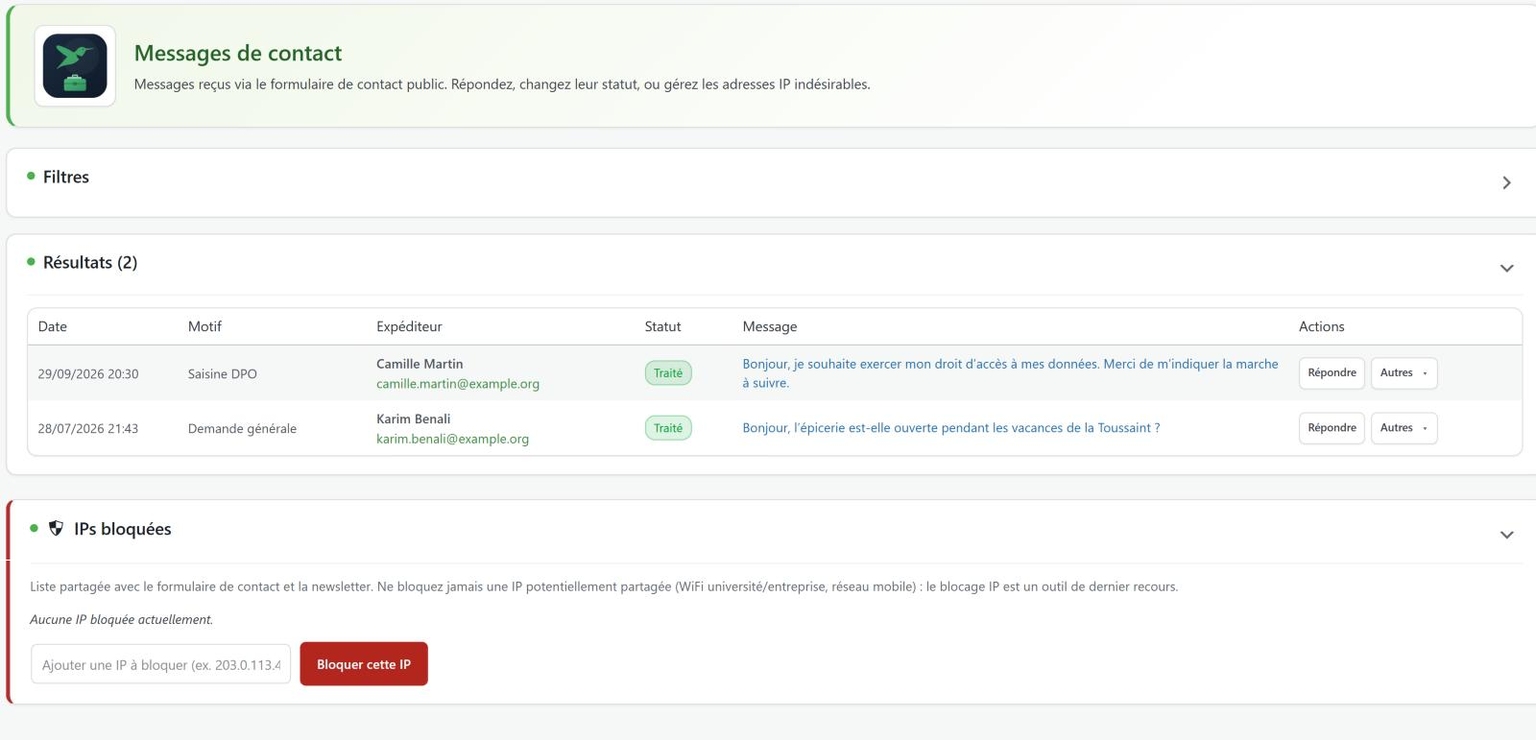Image resolution: width=1536 pixels, height=740 pixels.
Task: Click the 'Aucune IP bloquée actuellement.' notice
Action: point(122,620)
